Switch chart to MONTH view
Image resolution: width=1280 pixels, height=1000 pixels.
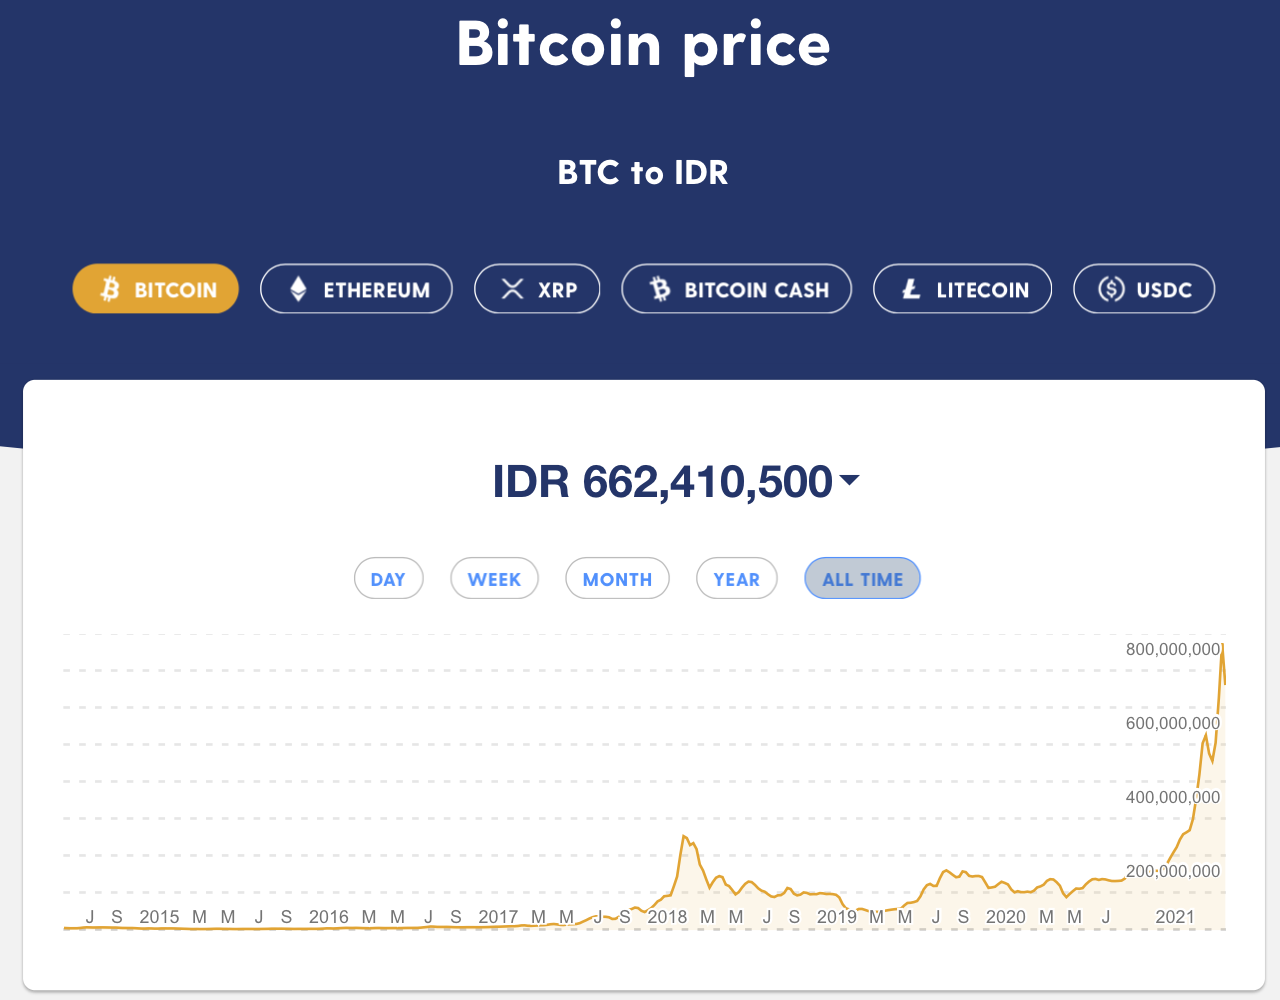tap(617, 578)
